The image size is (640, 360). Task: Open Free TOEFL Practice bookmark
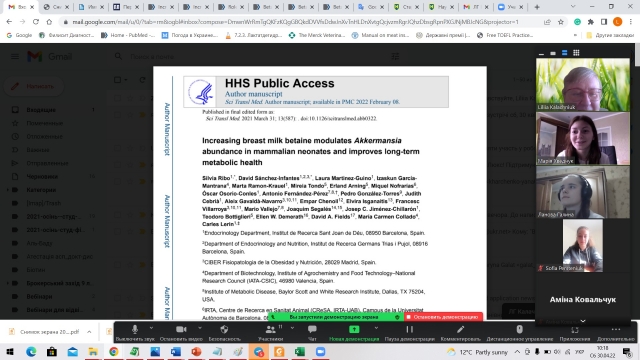pos(505,35)
